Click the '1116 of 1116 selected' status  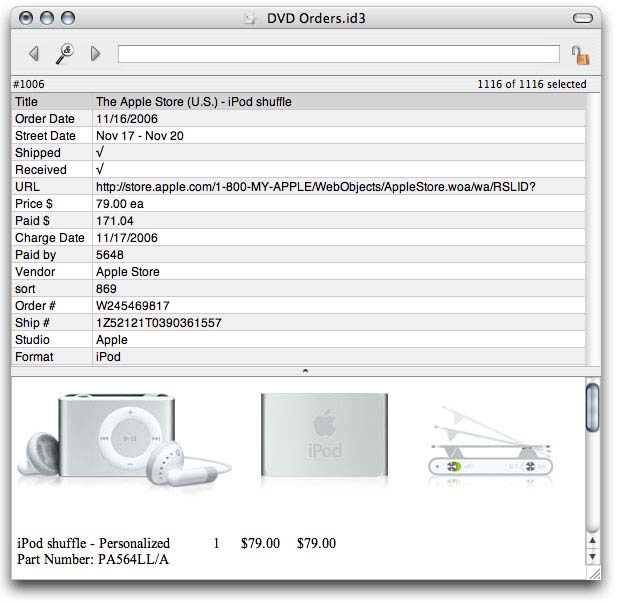532,84
